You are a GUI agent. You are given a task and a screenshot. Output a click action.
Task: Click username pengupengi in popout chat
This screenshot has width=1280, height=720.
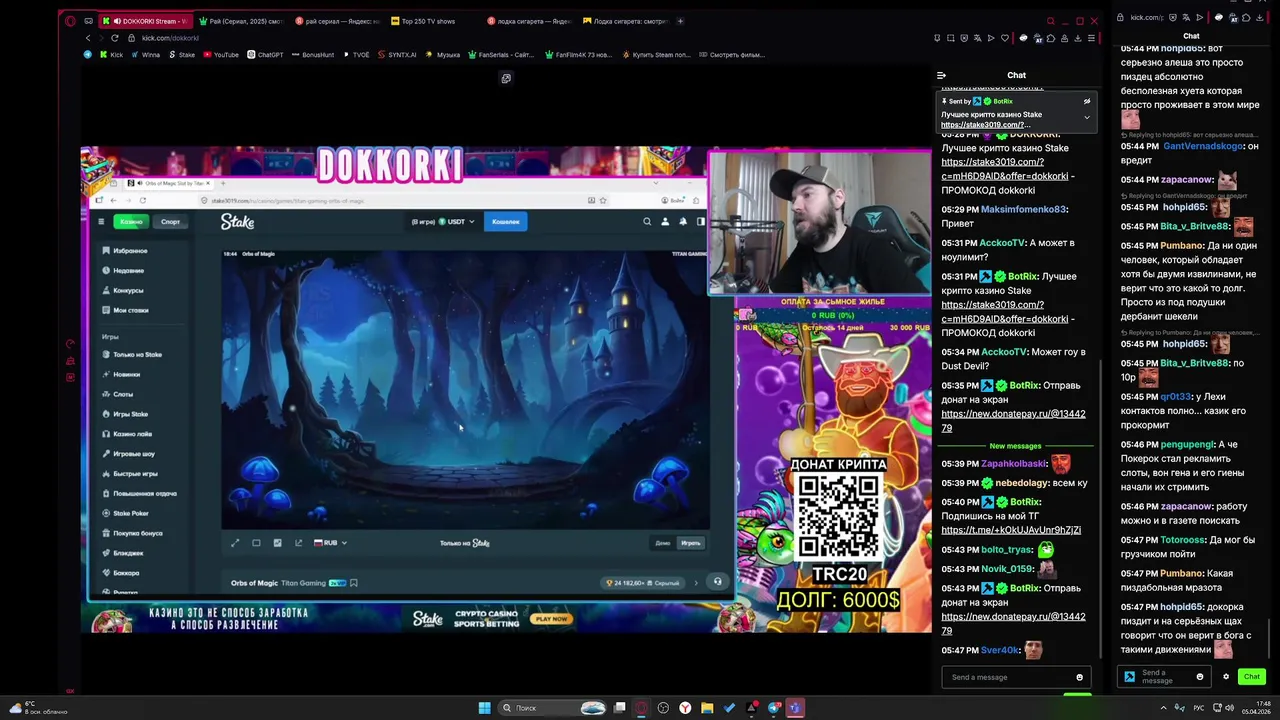point(1187,444)
